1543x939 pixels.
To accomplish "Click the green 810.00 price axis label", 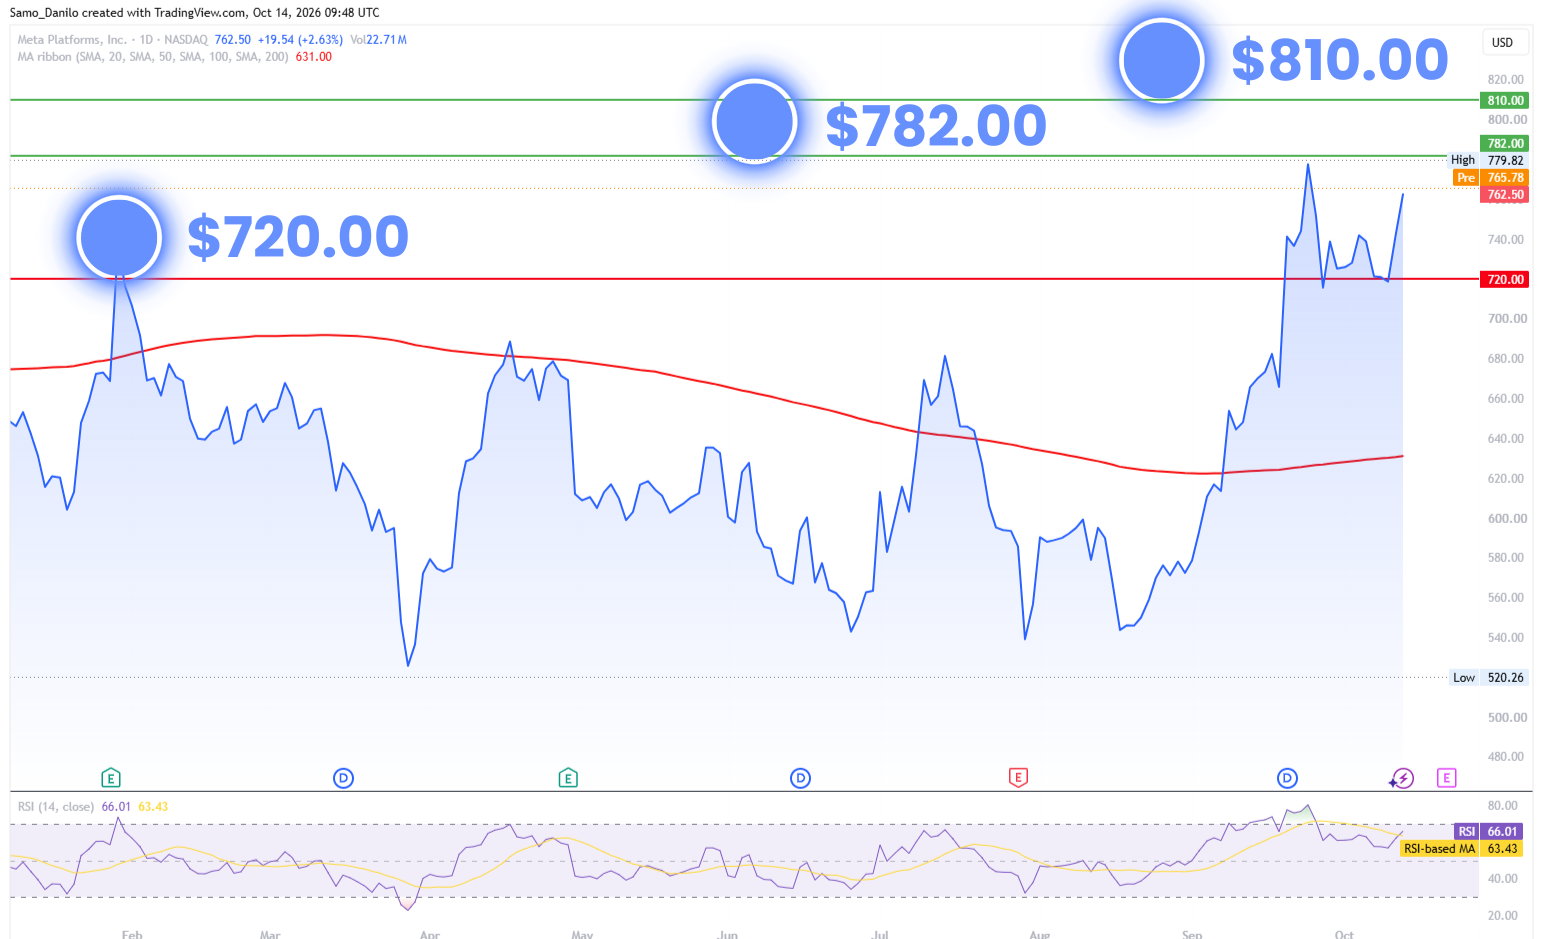I will coord(1505,100).
